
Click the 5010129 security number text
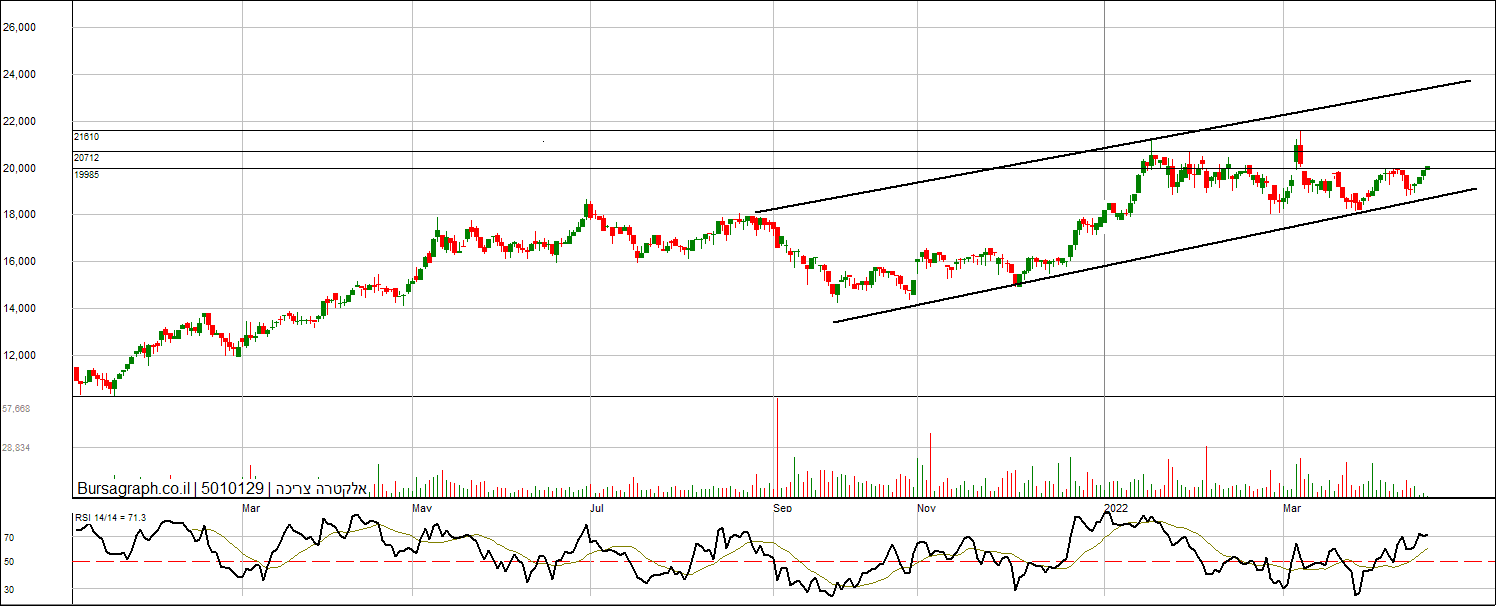click(x=232, y=489)
